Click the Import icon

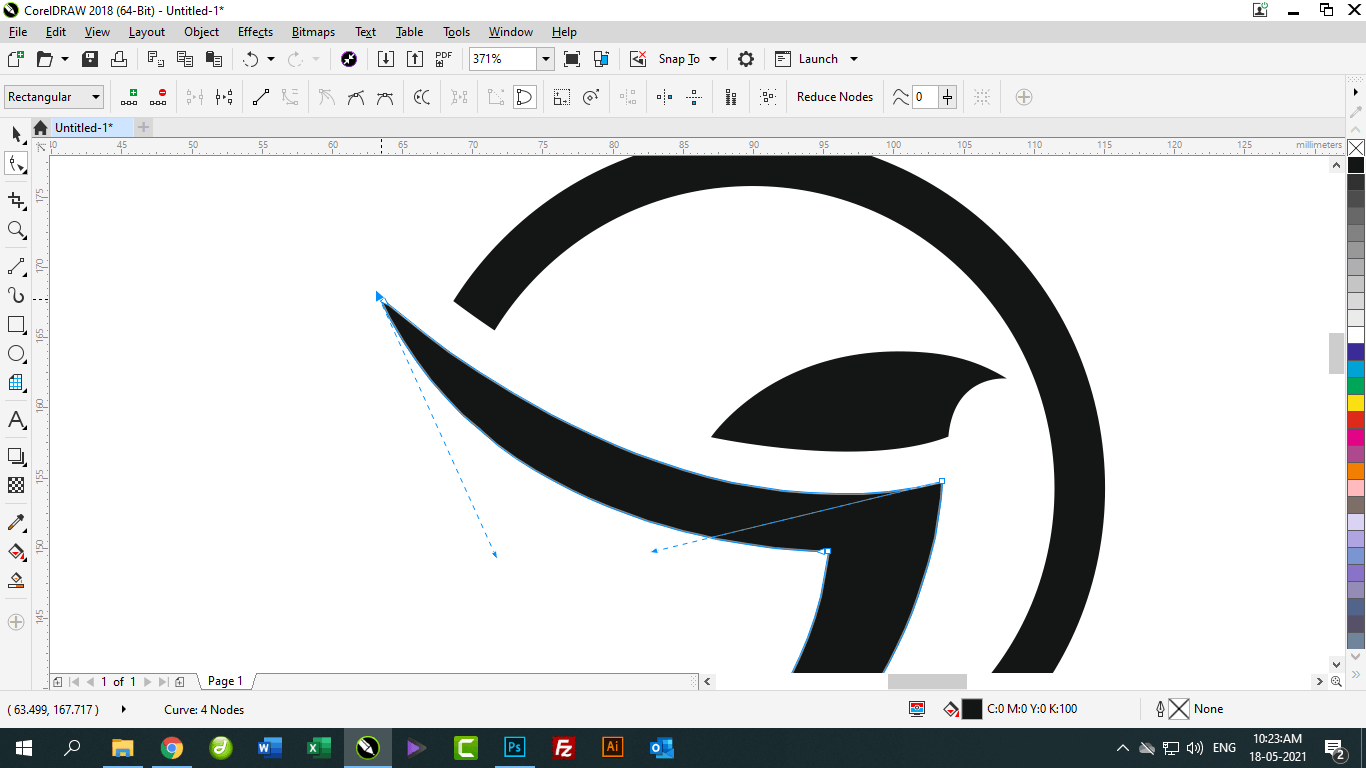click(x=386, y=59)
